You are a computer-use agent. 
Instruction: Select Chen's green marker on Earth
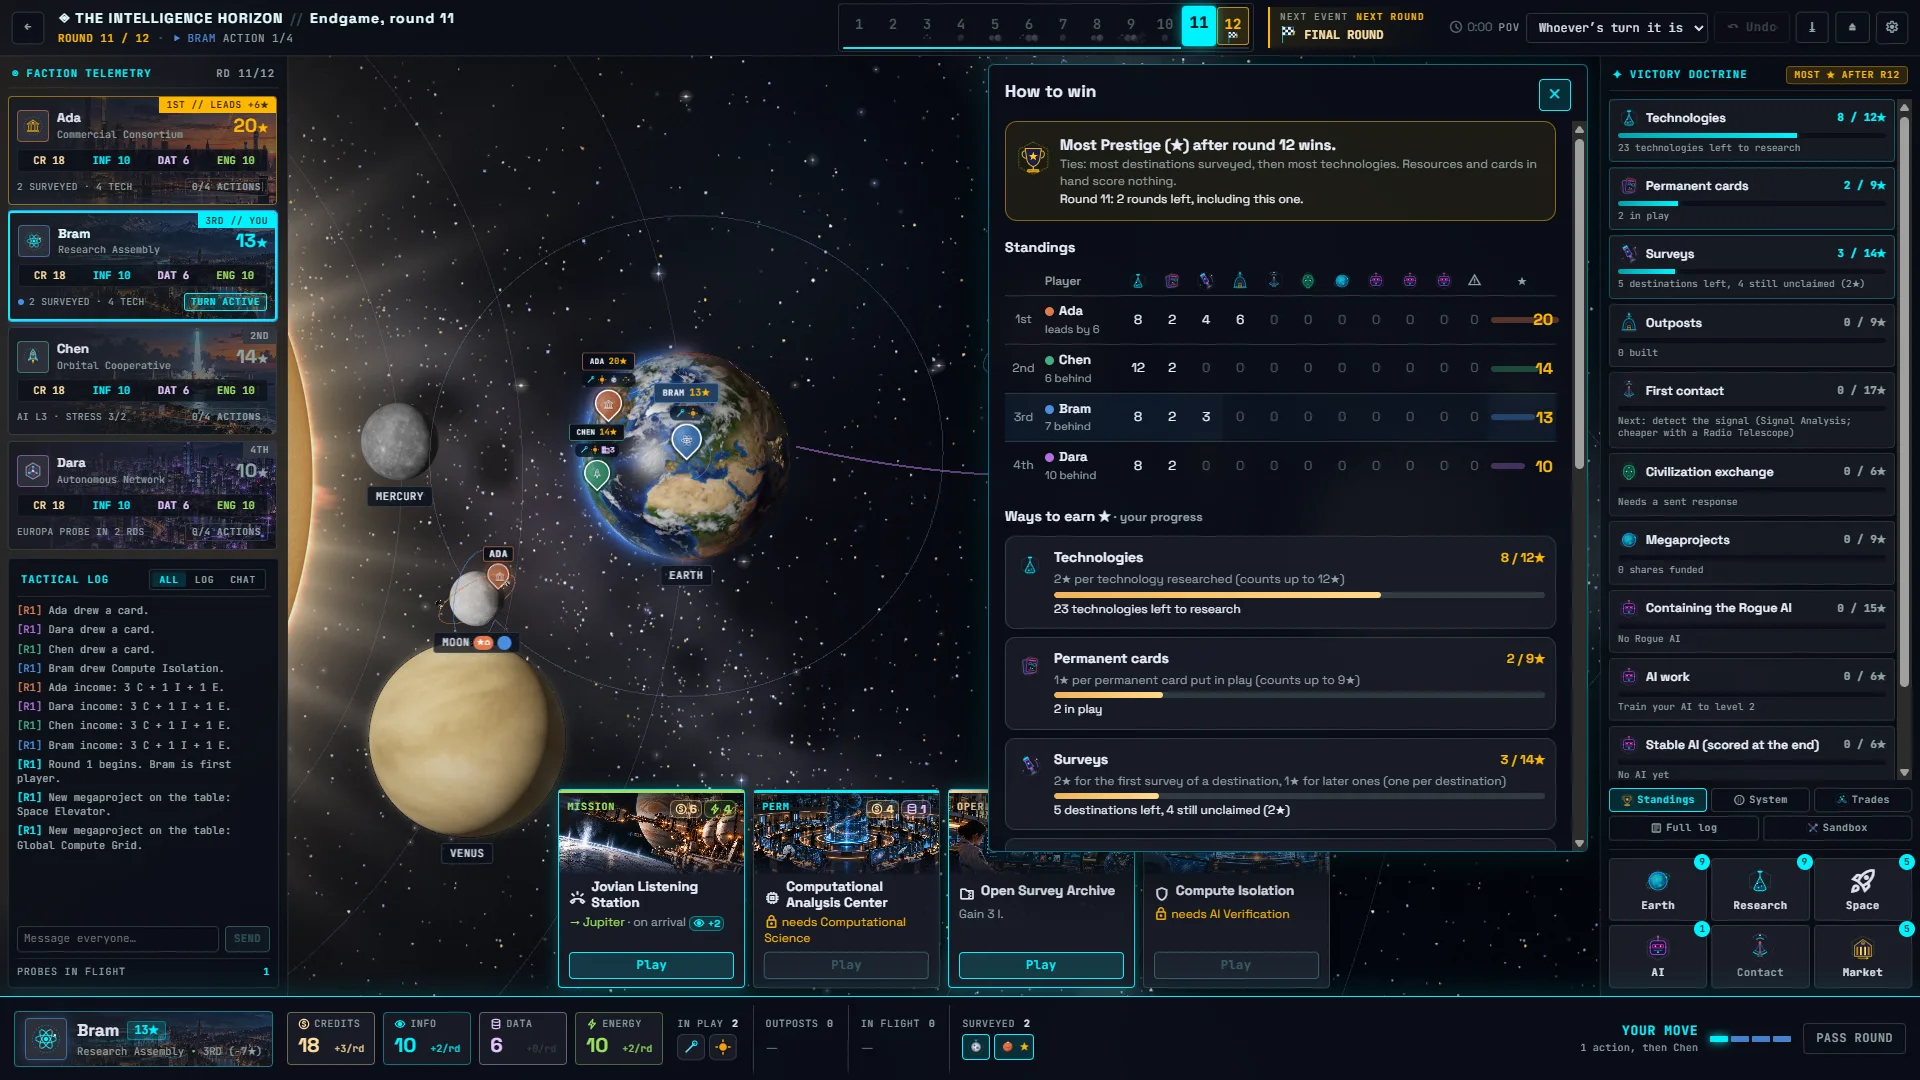pos(597,474)
